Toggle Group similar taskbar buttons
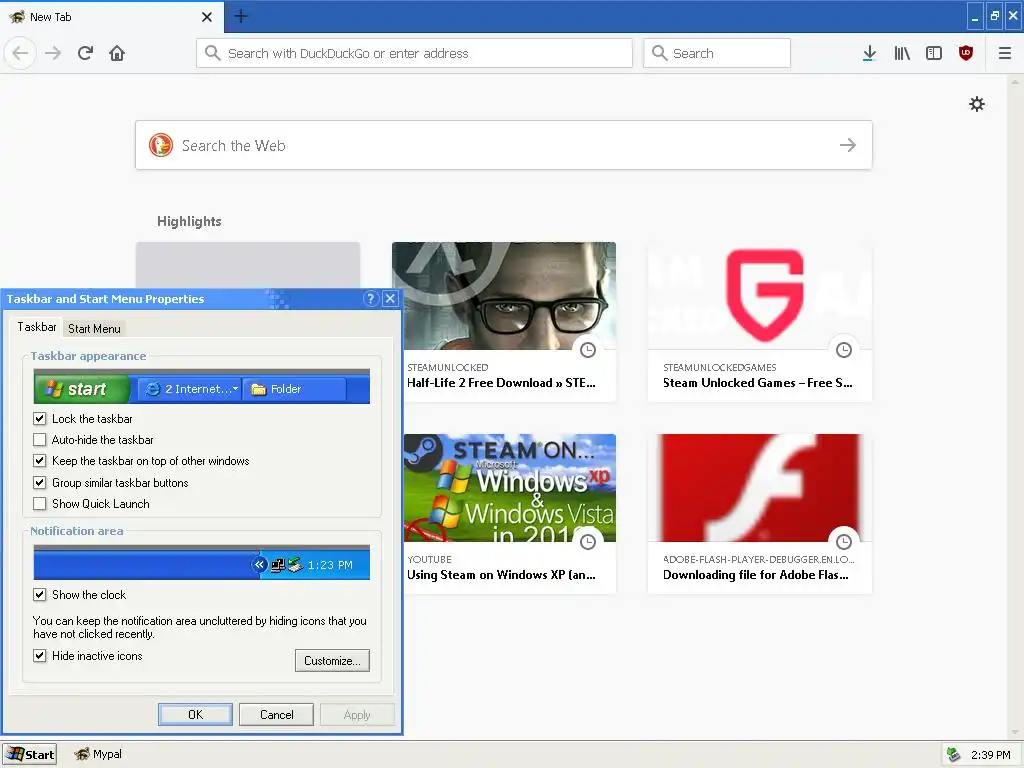The width and height of the screenshot is (1024, 768). 40,483
